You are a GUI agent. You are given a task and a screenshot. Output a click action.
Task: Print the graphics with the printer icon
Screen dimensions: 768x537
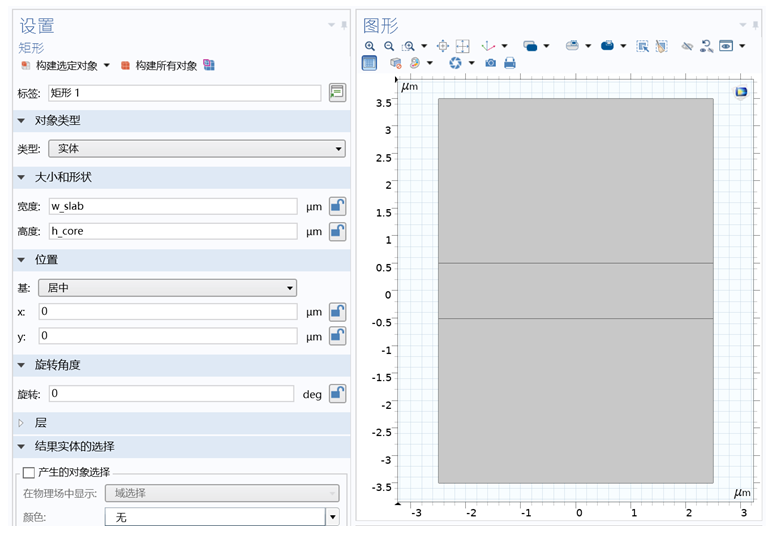pyautogui.click(x=510, y=63)
